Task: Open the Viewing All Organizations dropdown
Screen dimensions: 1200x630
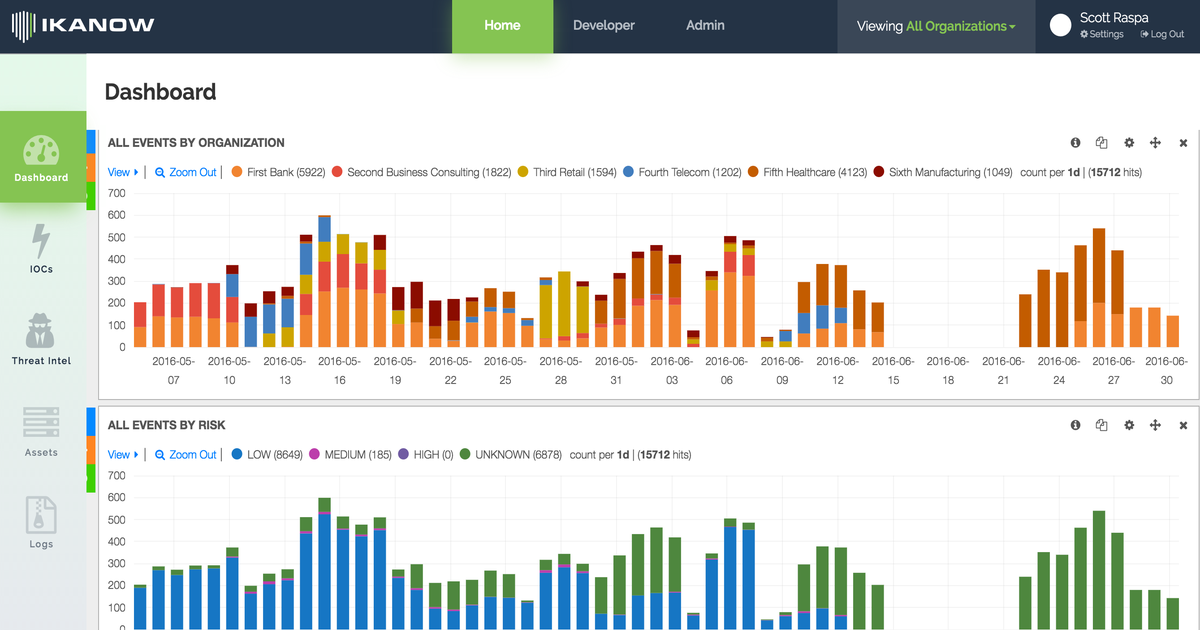Action: click(934, 26)
